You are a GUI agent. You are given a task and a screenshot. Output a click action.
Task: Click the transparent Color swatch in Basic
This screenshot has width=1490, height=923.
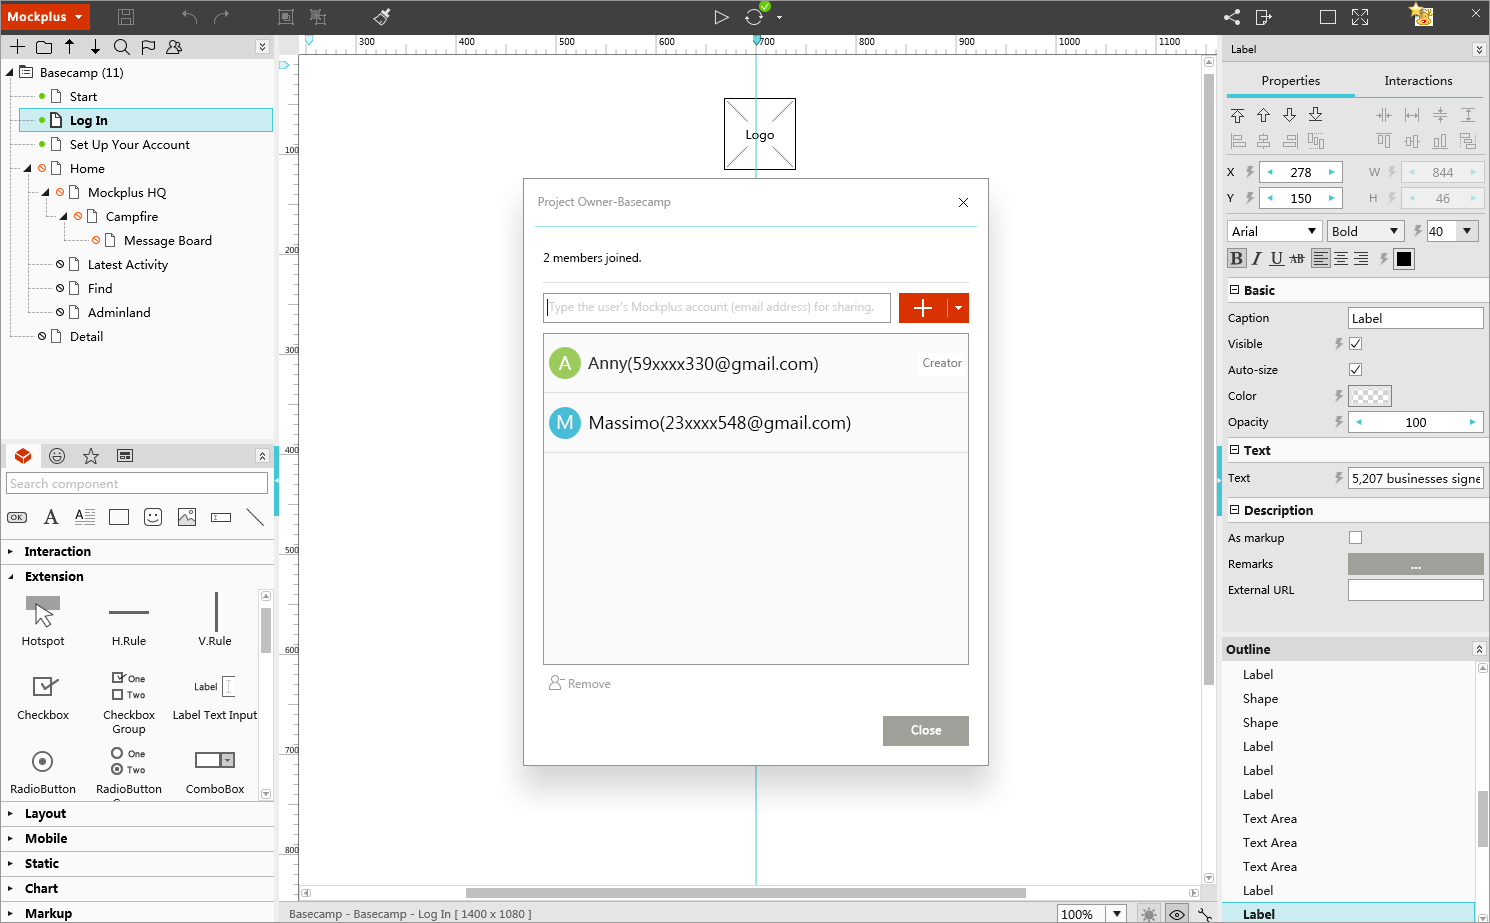point(1370,396)
